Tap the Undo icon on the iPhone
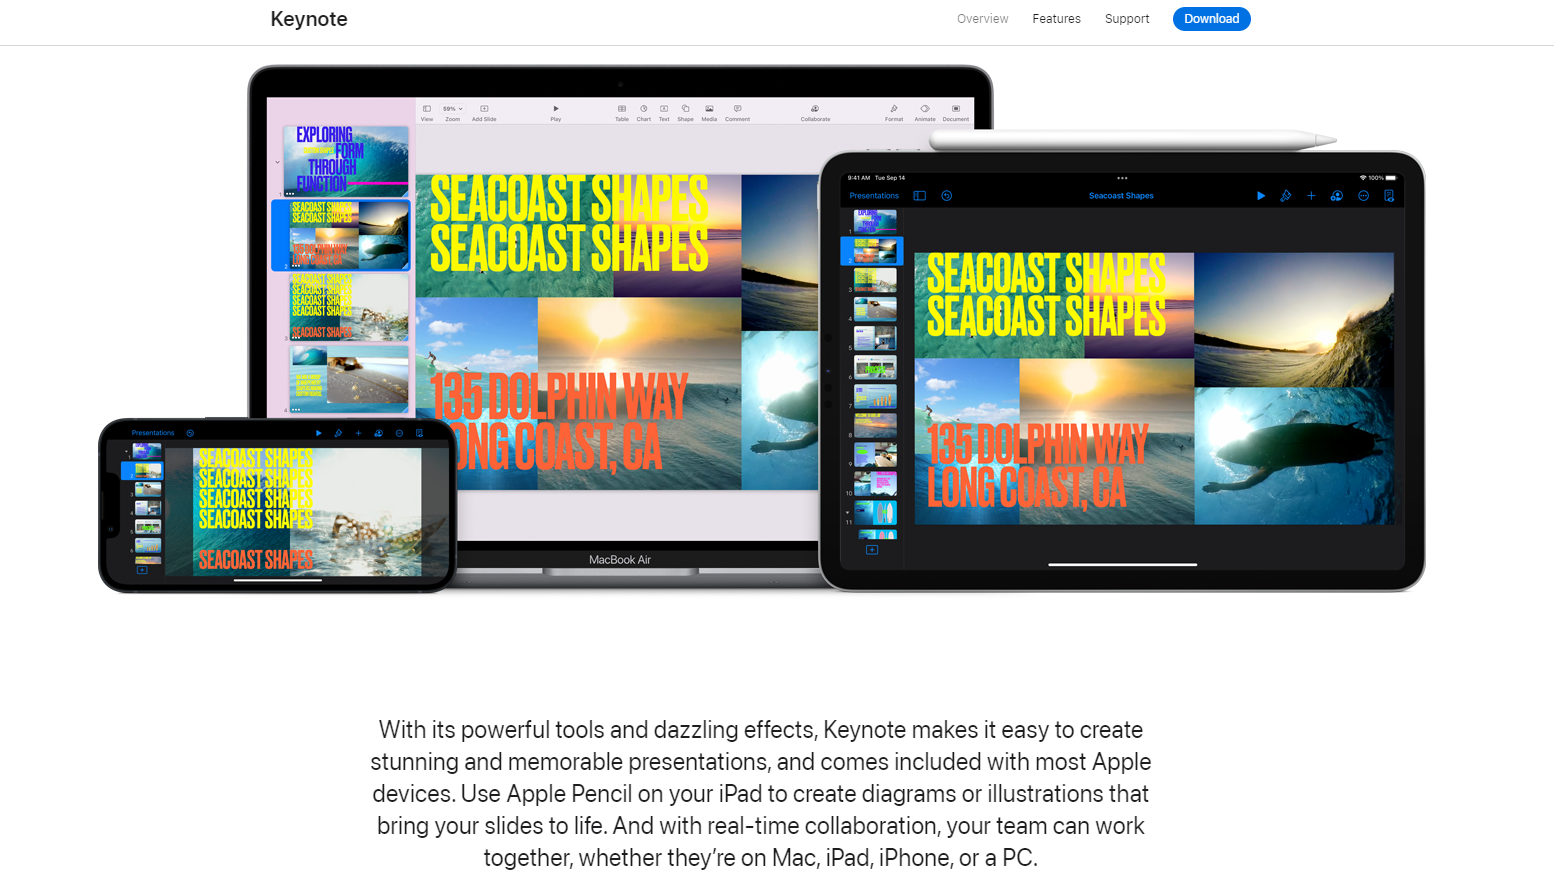The image size is (1554, 884). (x=190, y=433)
